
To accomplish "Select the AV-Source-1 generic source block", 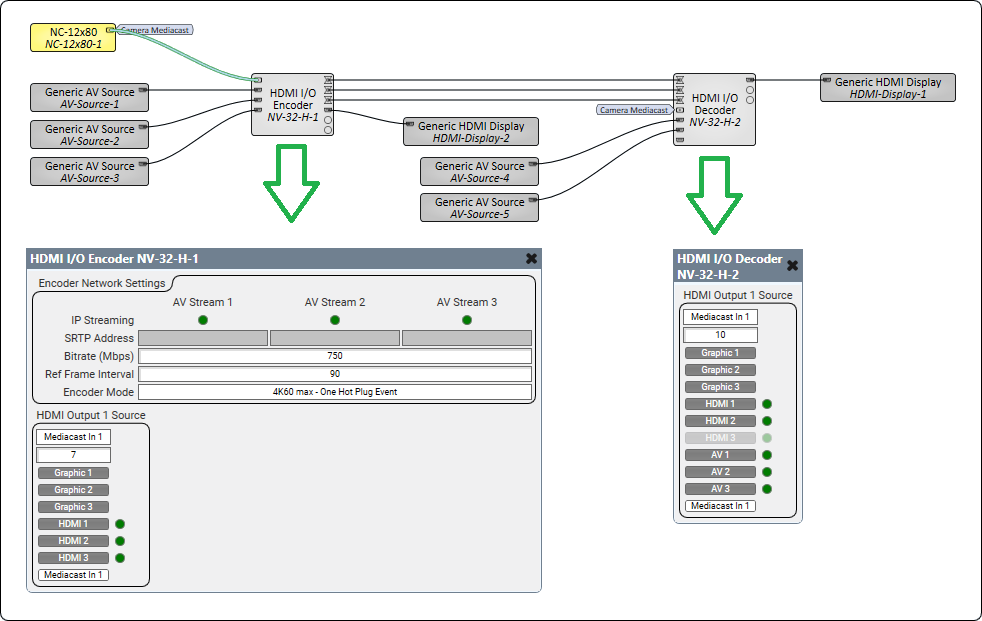I will tap(89, 98).
